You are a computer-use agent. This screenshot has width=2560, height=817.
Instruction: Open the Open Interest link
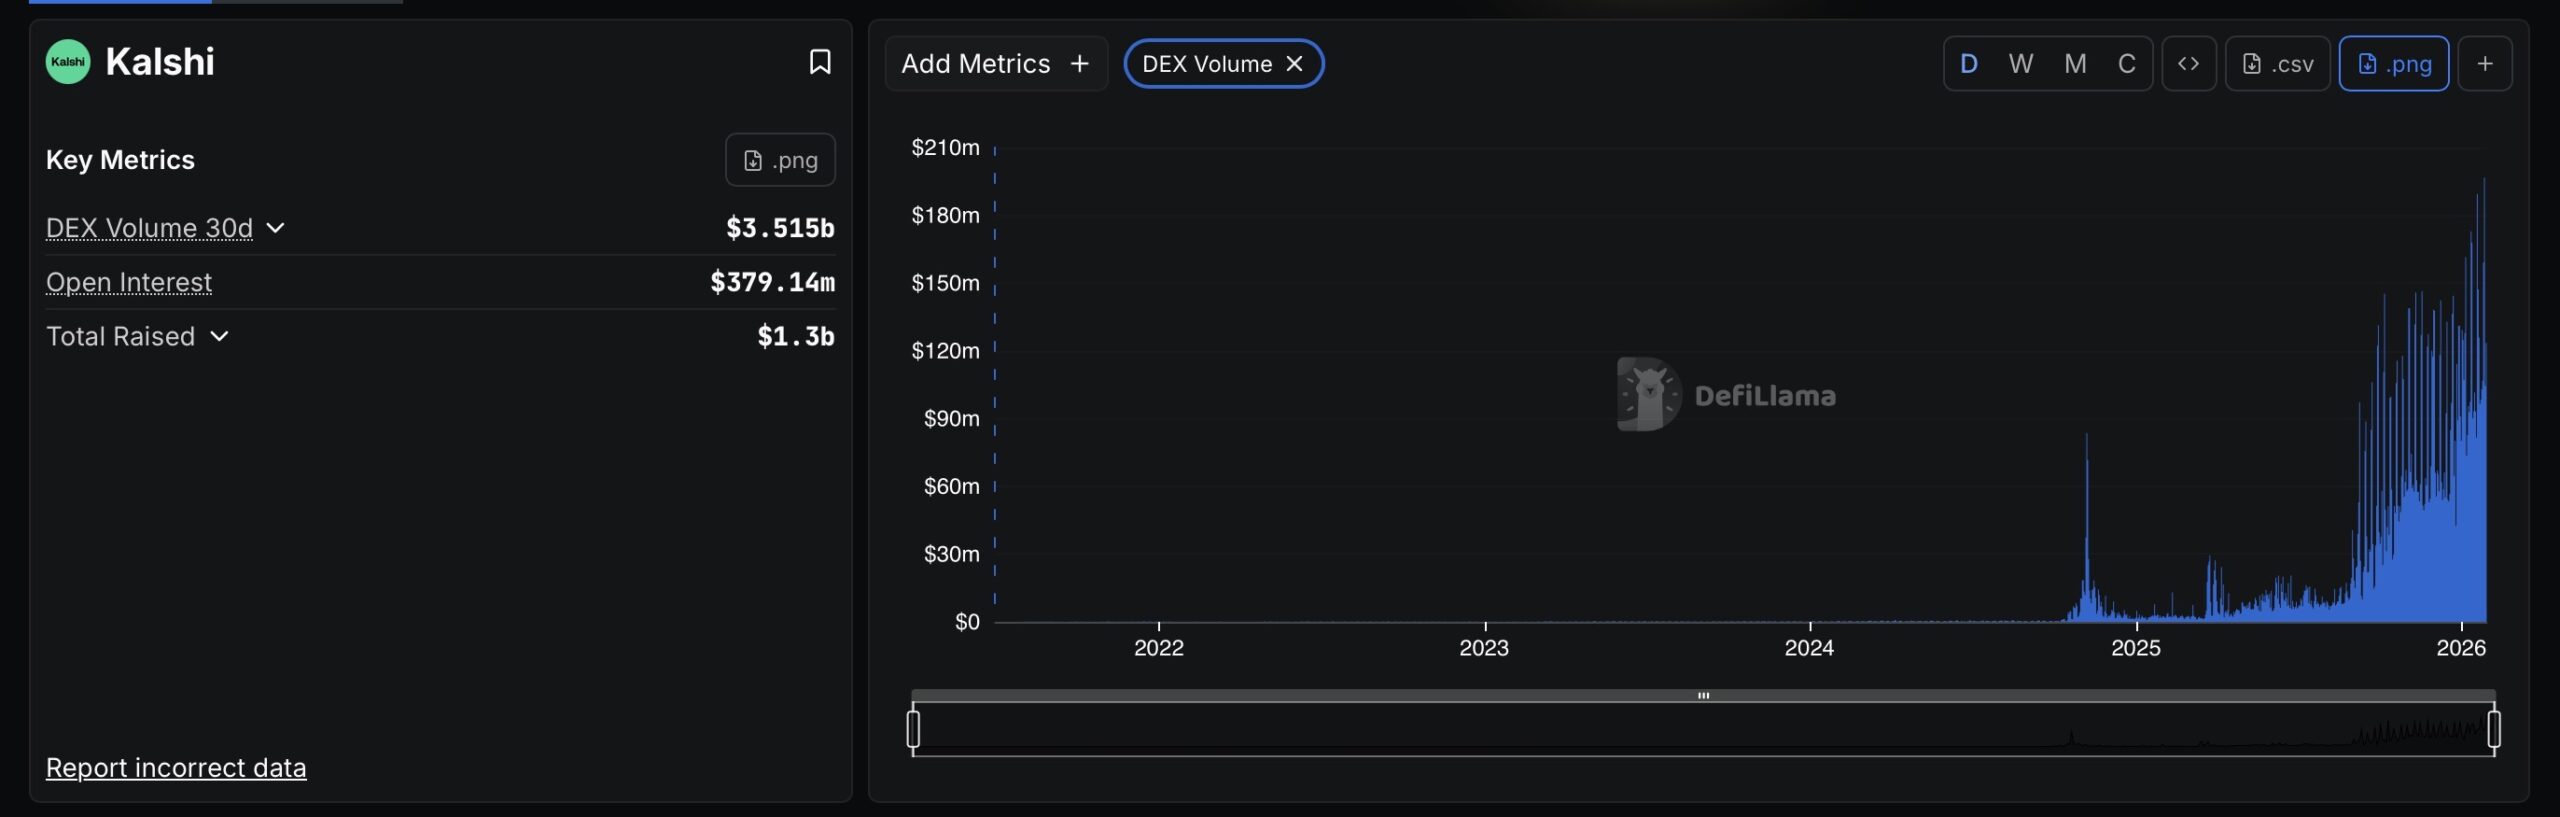[x=128, y=282]
